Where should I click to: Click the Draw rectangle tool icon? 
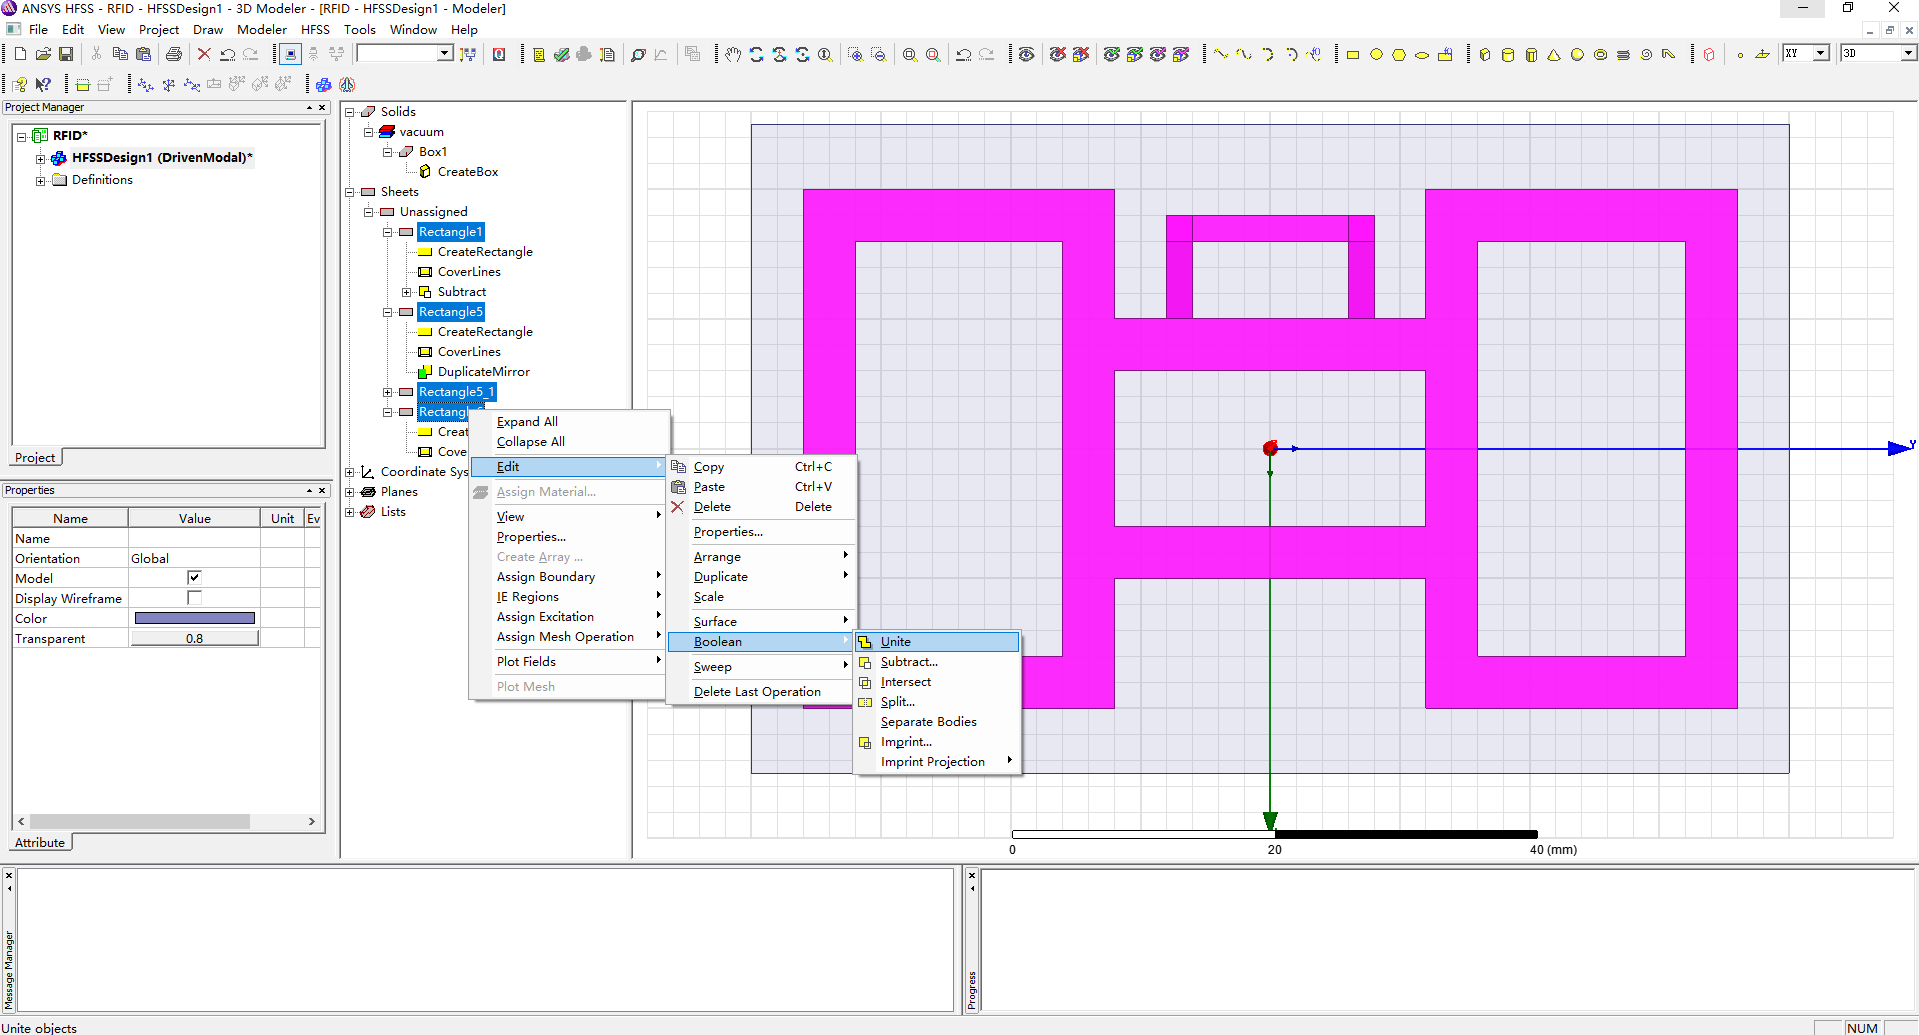(1353, 54)
